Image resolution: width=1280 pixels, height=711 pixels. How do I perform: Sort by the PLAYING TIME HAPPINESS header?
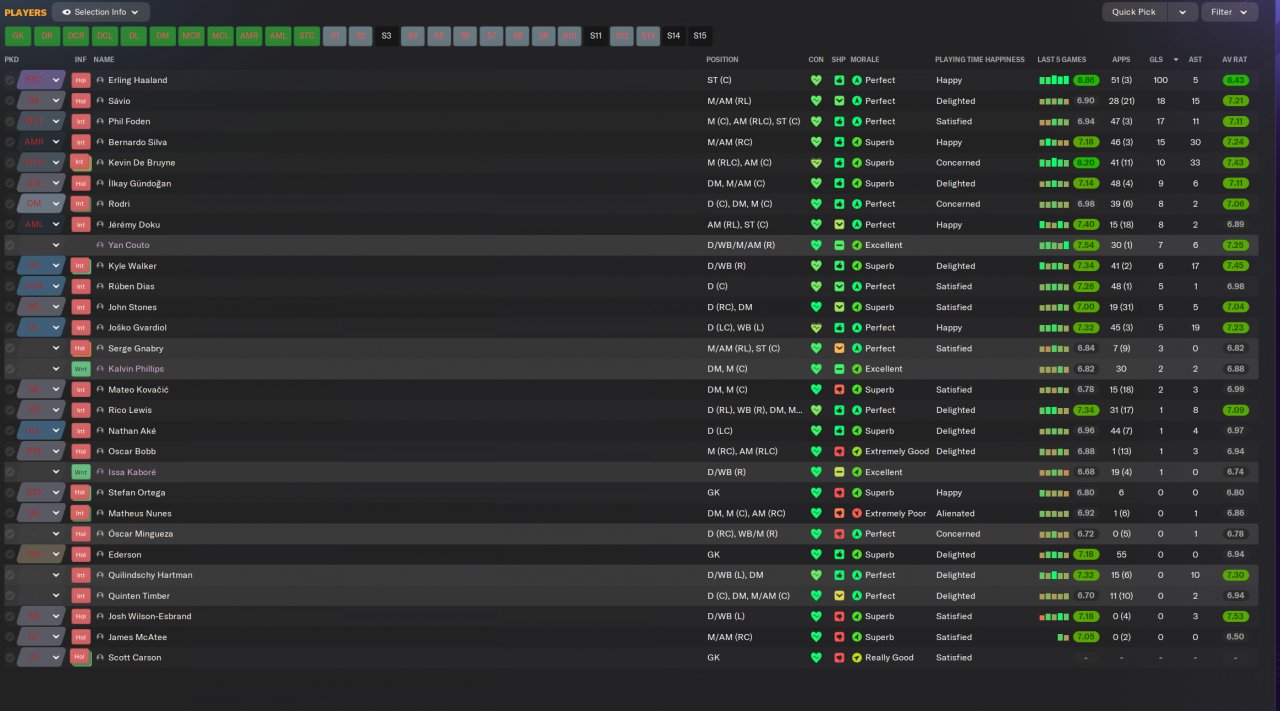click(980, 59)
